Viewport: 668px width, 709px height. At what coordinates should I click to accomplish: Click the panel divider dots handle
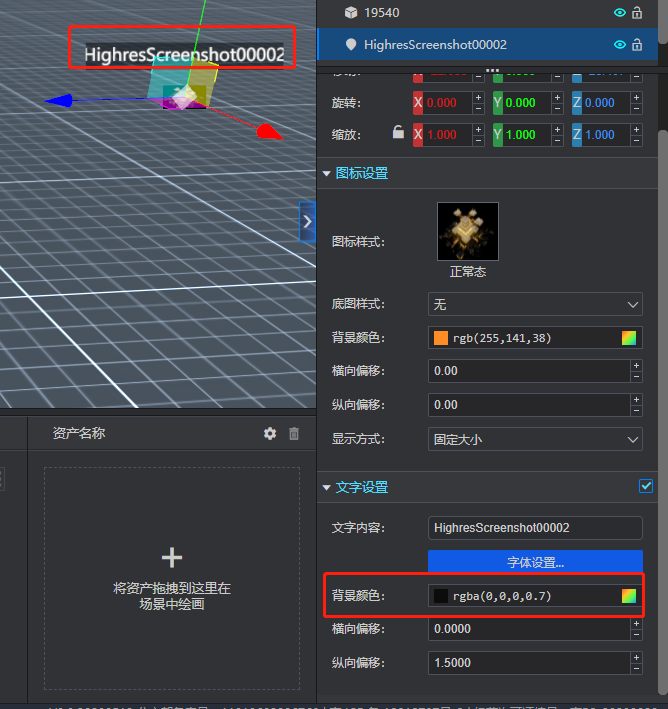(x=492, y=70)
